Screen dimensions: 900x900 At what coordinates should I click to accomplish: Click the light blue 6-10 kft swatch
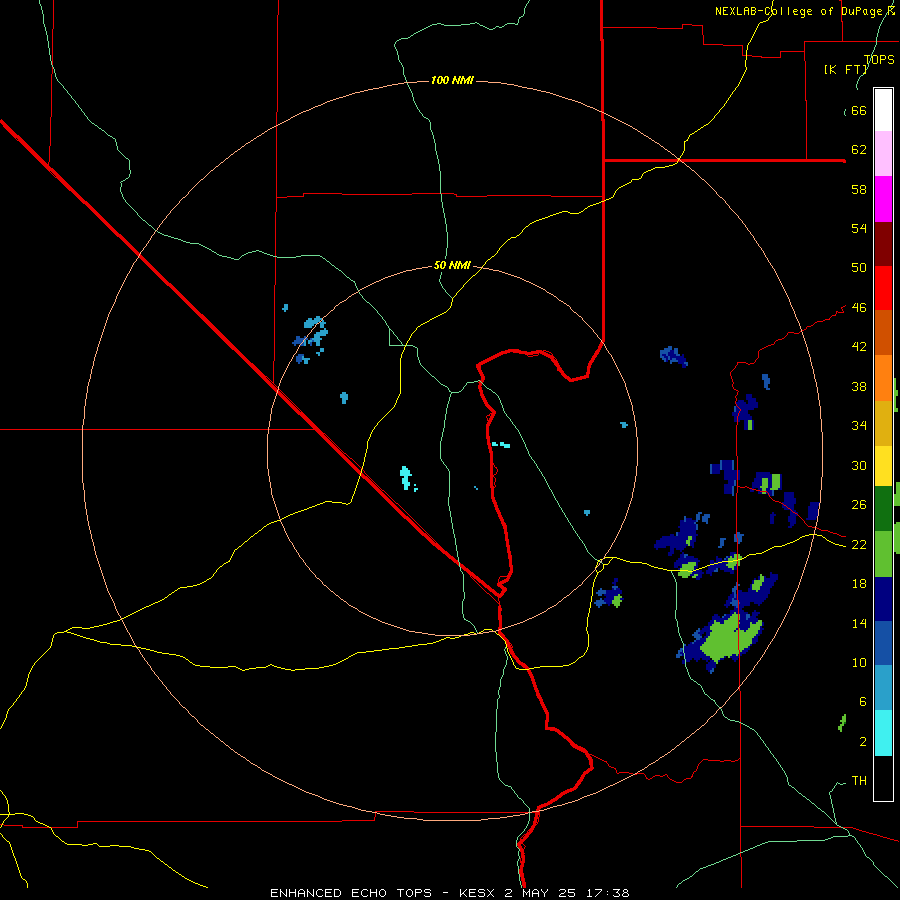(883, 688)
